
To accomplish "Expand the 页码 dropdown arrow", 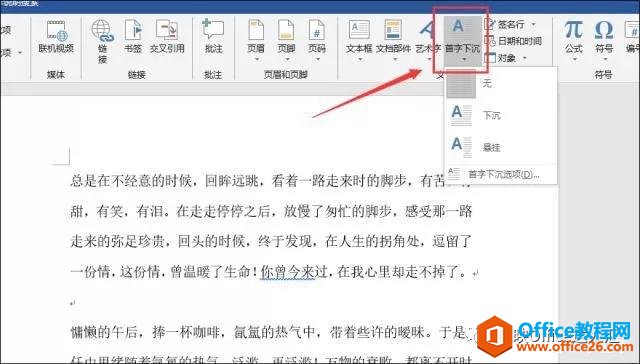I will [x=318, y=60].
